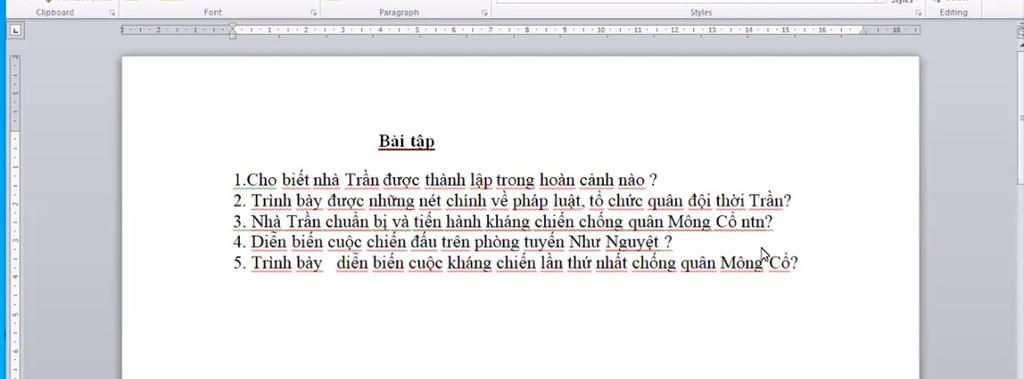Click the Clipboard group label
This screenshot has width=1024, height=379.
pos(55,12)
